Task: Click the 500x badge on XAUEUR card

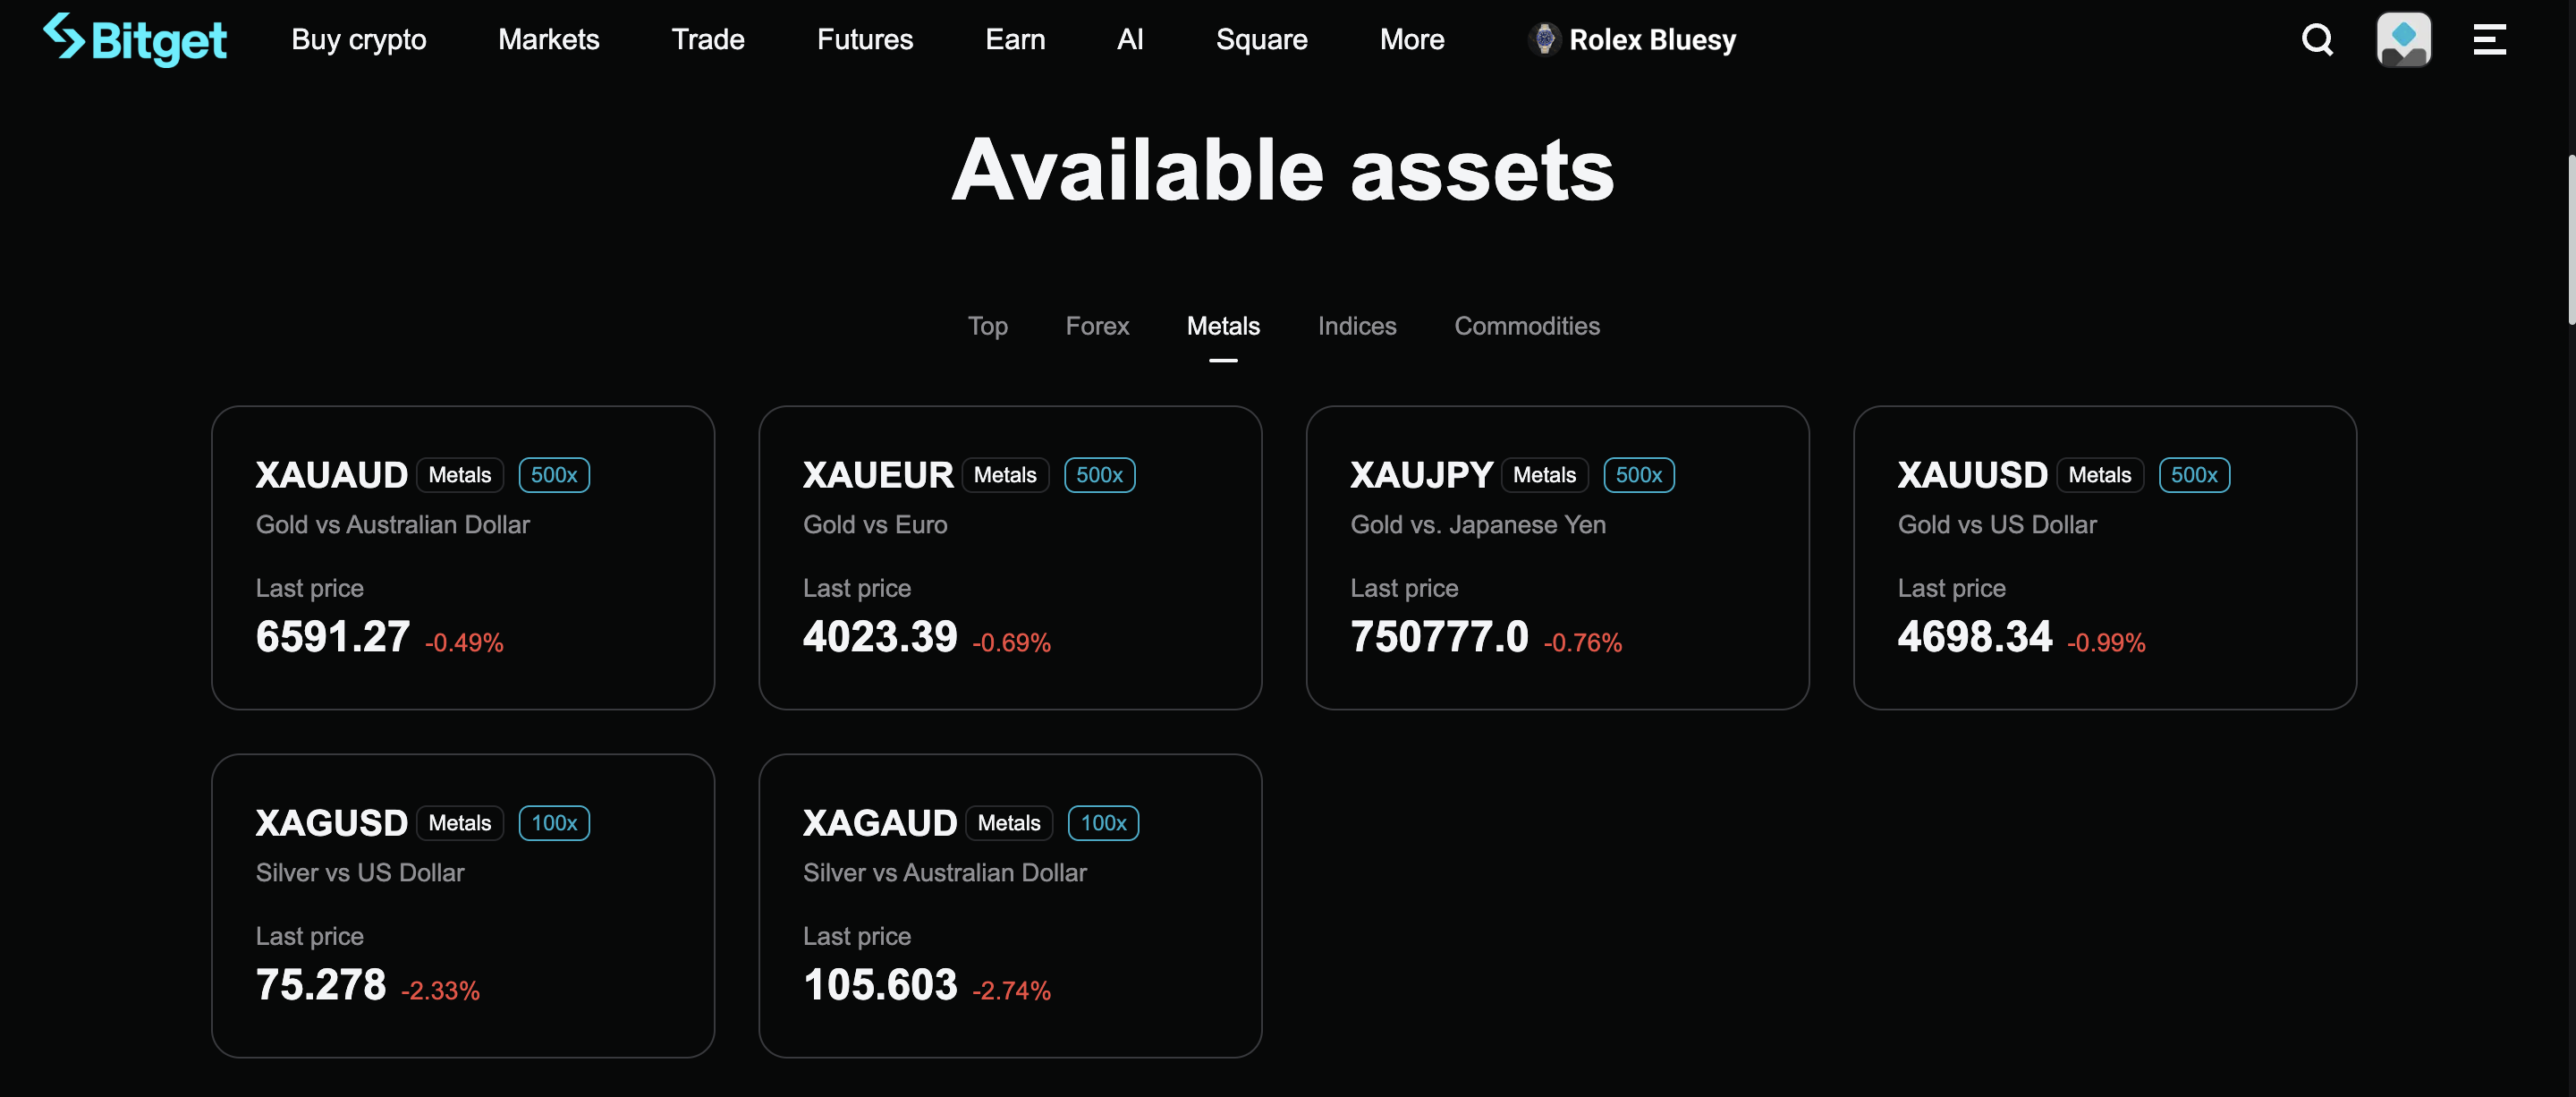Action: click(1099, 475)
